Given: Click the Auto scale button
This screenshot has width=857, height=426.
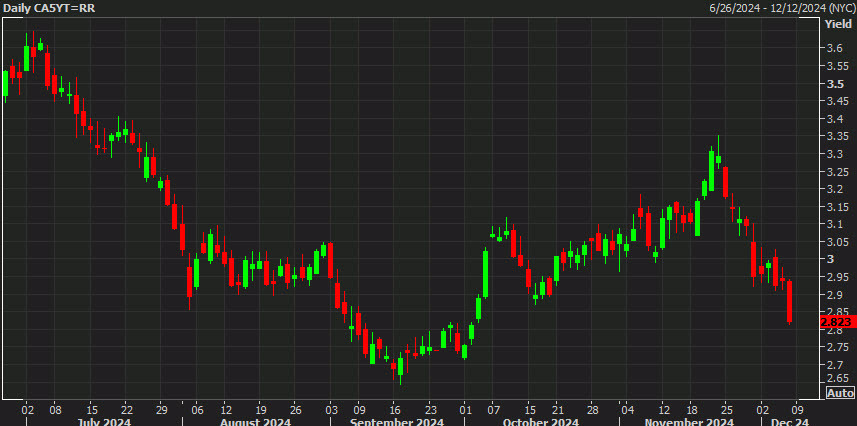Looking at the screenshot, I should pyautogui.click(x=841, y=393).
